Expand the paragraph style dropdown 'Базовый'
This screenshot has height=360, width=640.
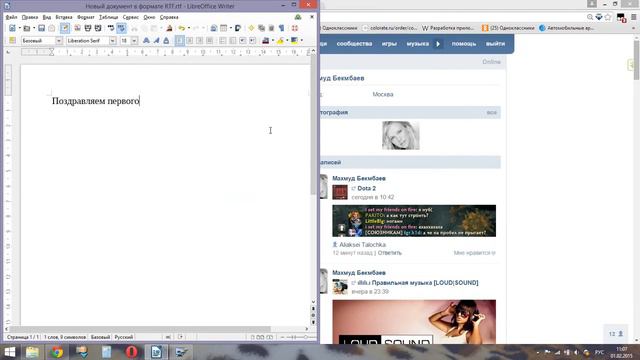pyautogui.click(x=59, y=41)
